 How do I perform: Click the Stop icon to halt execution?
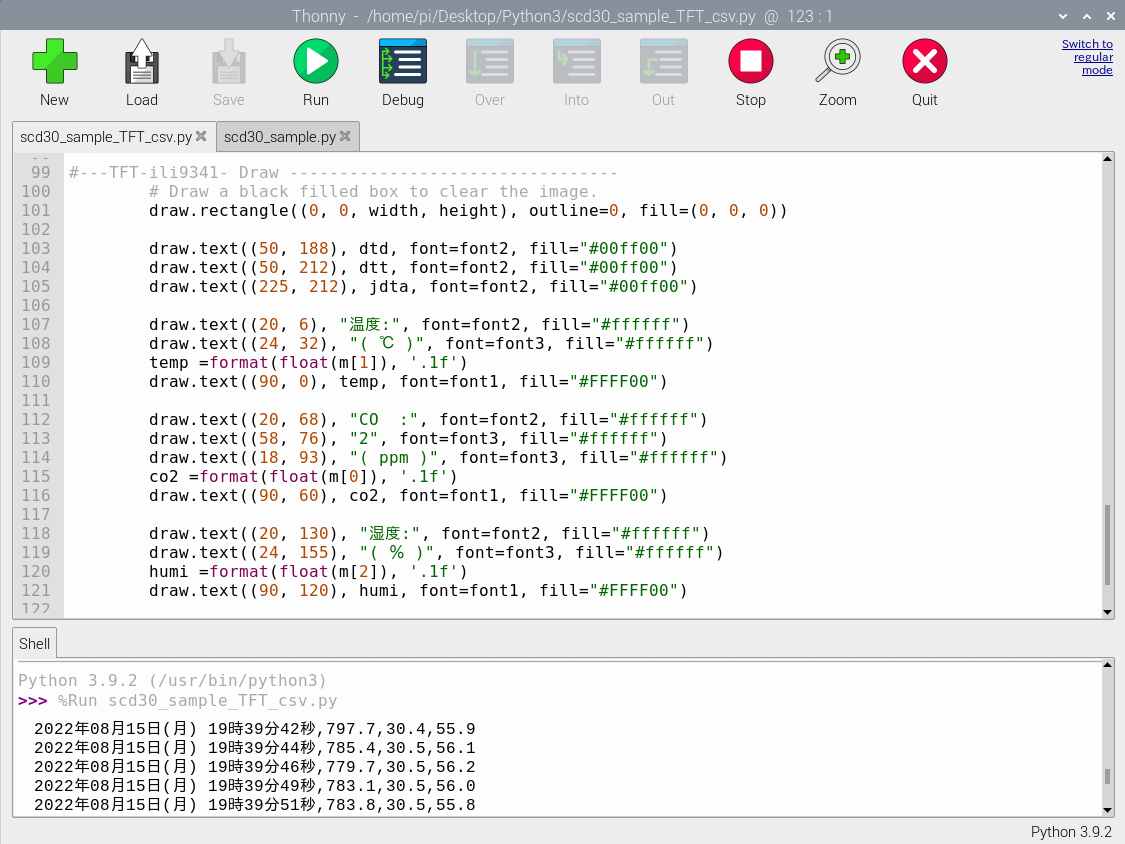tap(750, 61)
